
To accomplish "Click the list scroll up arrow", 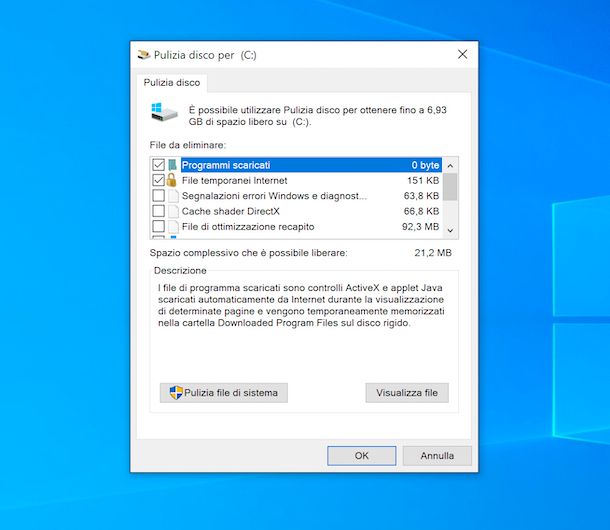I will point(450,166).
